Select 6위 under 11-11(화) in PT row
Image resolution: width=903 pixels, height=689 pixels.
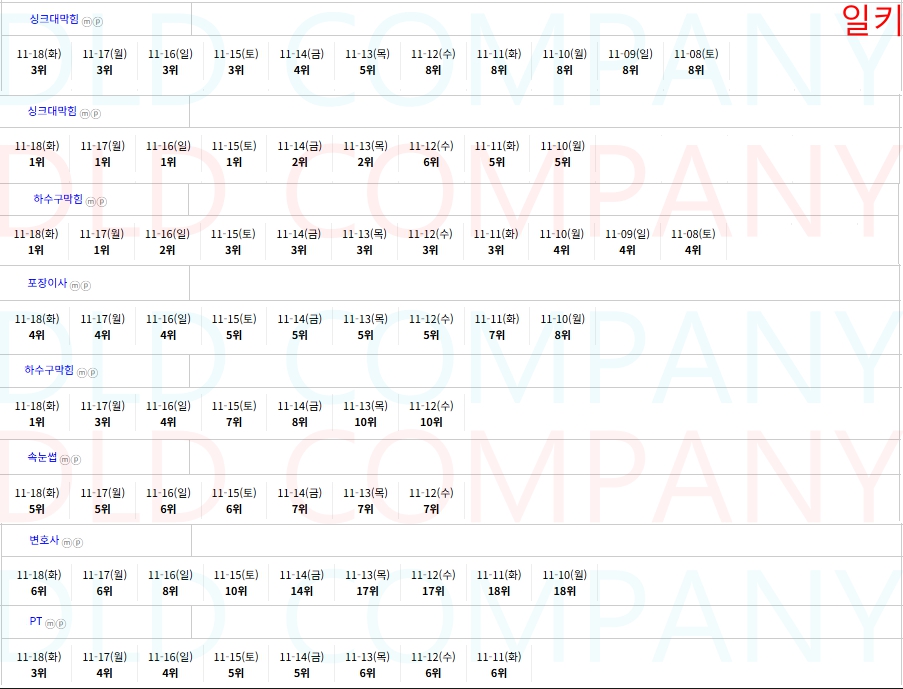click(499, 673)
